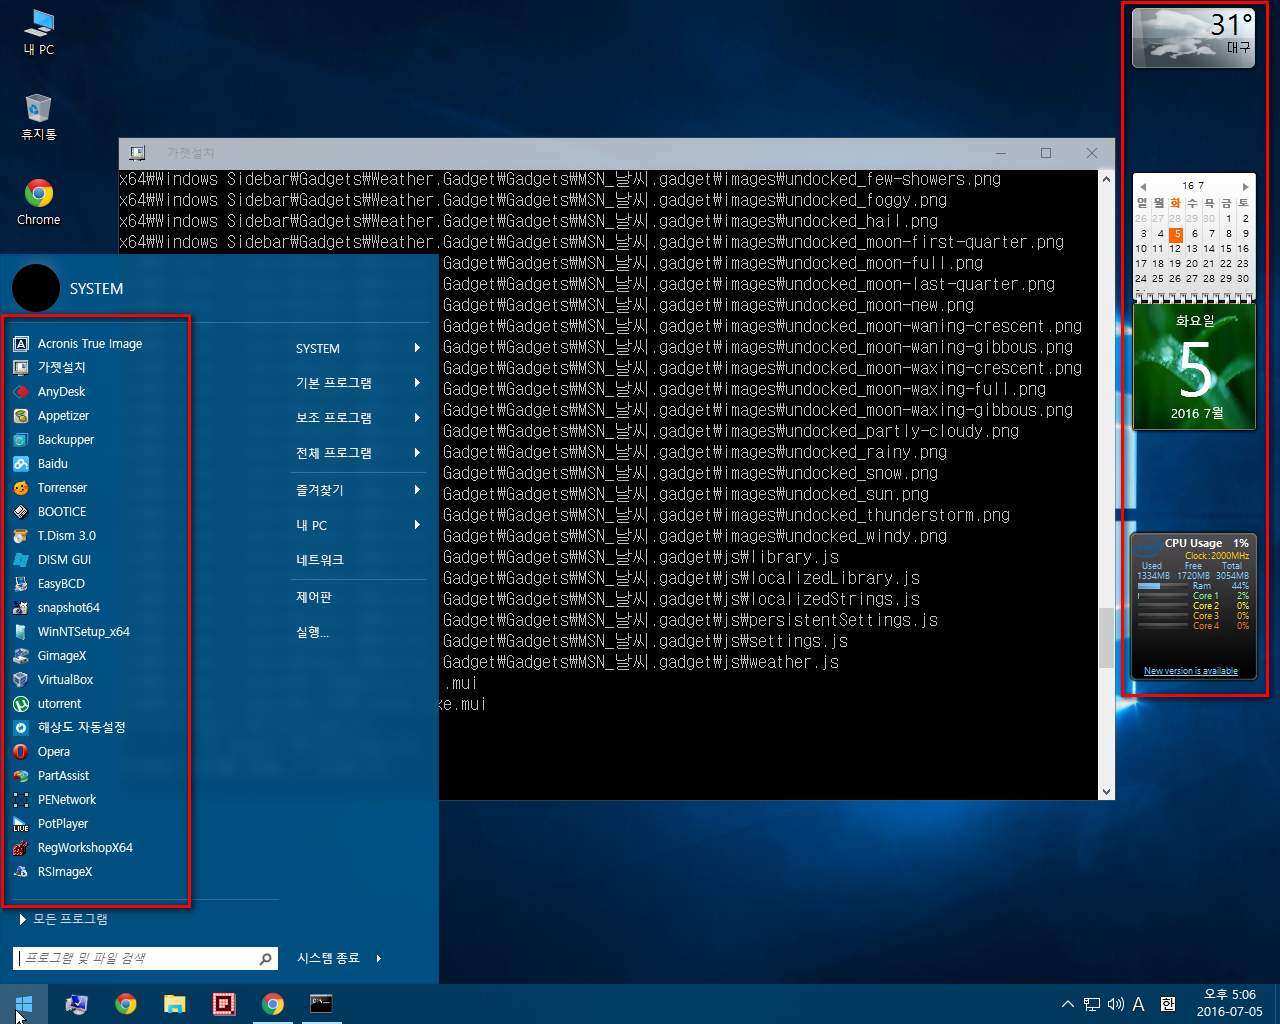Open 내 PC desktop icon
The image size is (1280, 1024).
coord(39,32)
